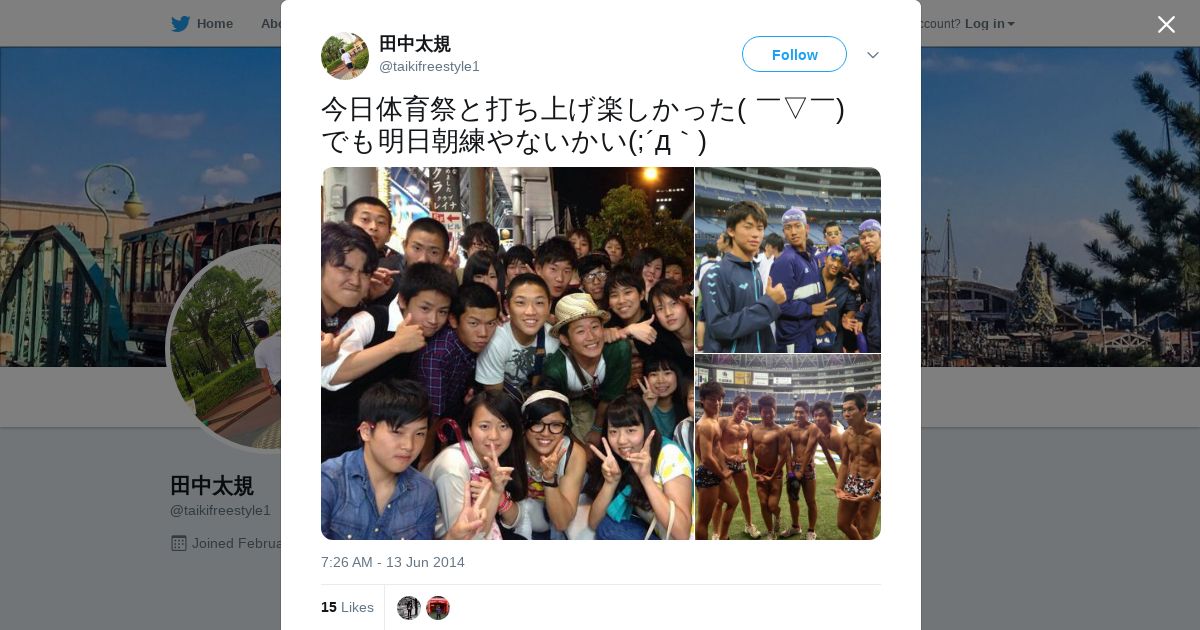
Task: Open the stadium tracksuit team photo
Action: tap(788, 260)
